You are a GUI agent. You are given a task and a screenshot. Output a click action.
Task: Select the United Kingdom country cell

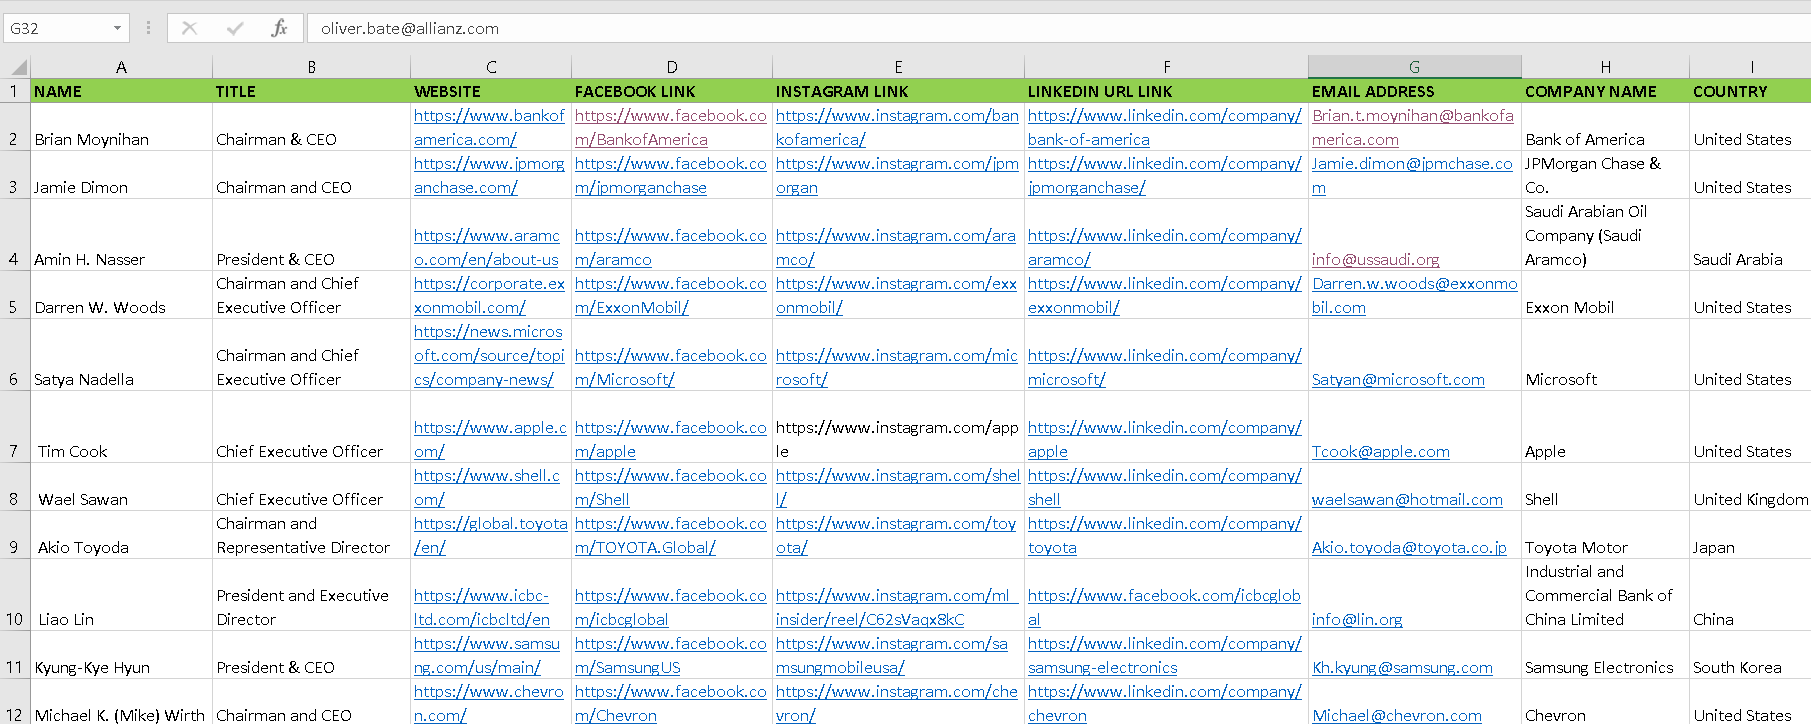[1751, 487]
